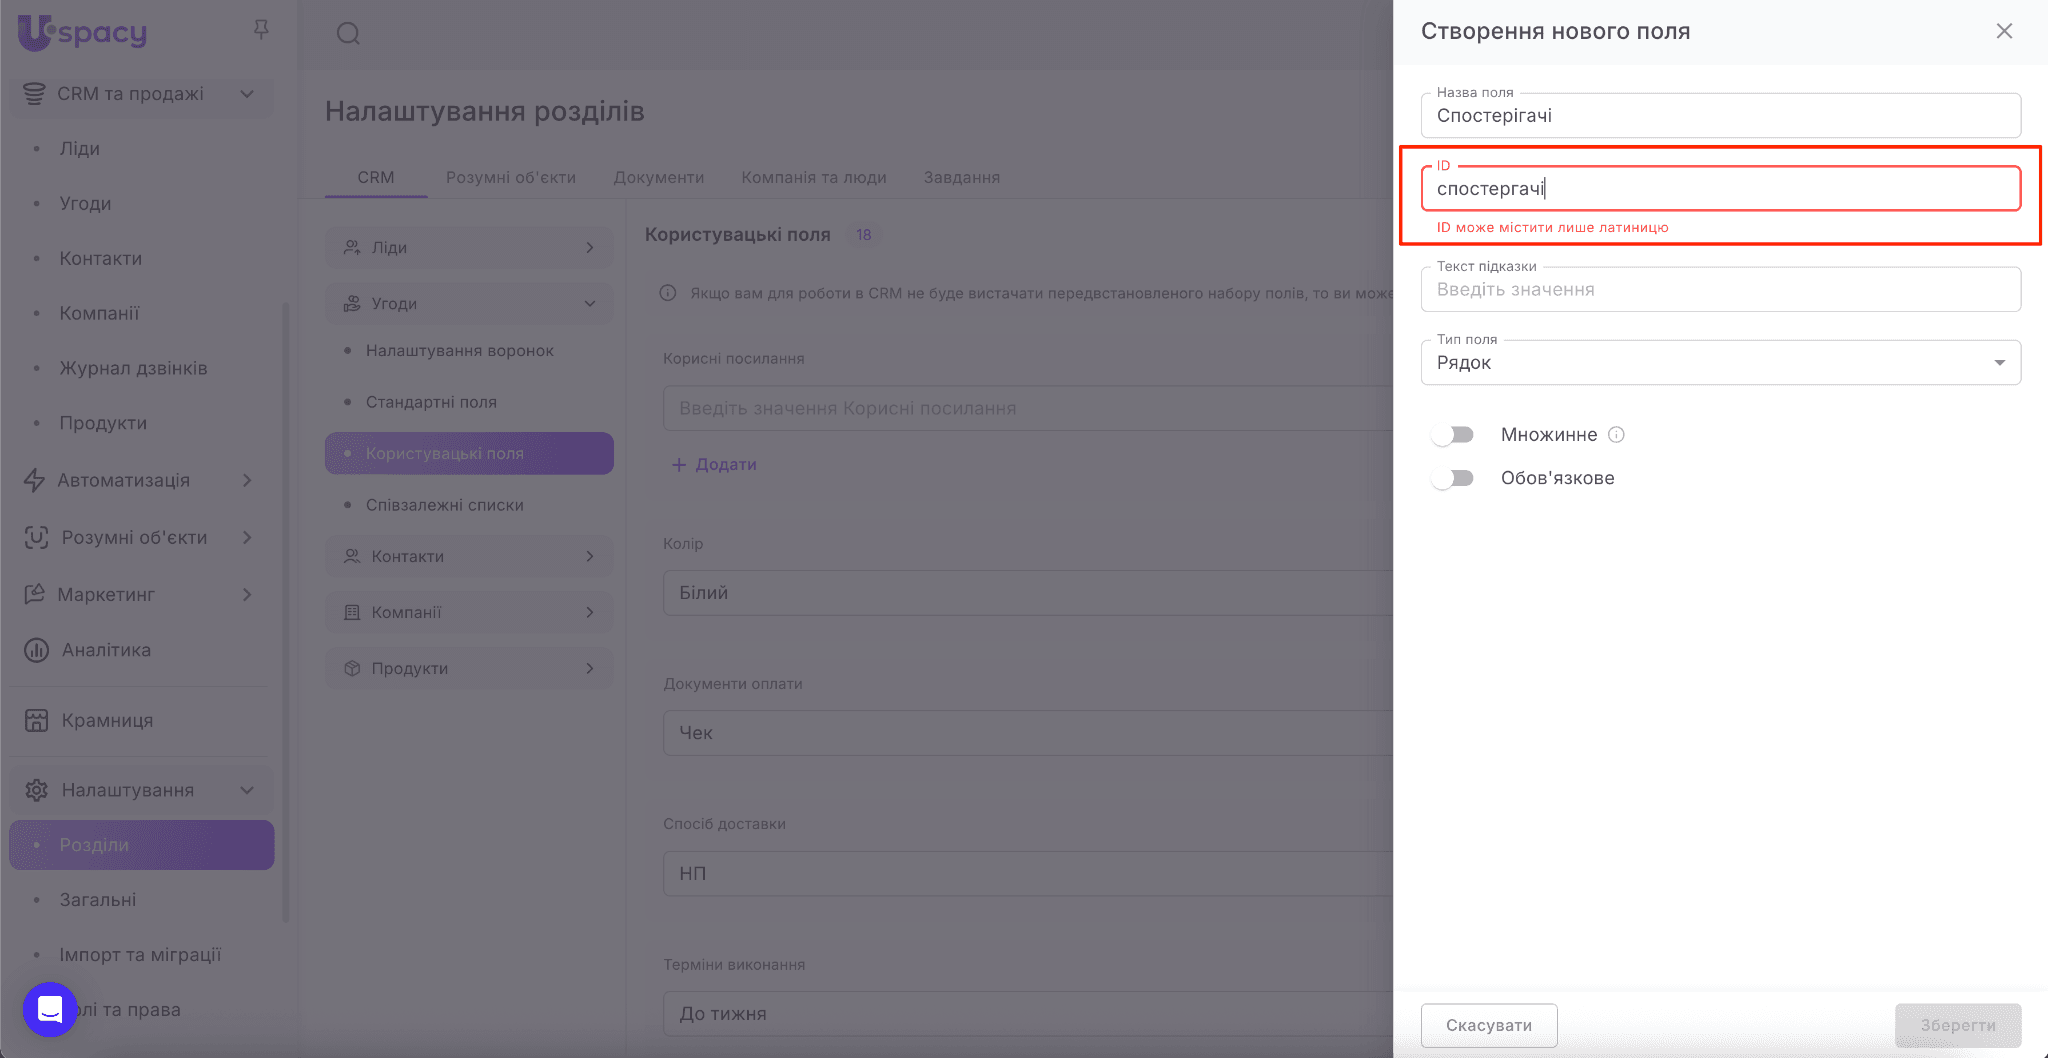This screenshot has height=1058, width=2048.
Task: Focus the Текст підказки input field
Action: tap(1720, 290)
